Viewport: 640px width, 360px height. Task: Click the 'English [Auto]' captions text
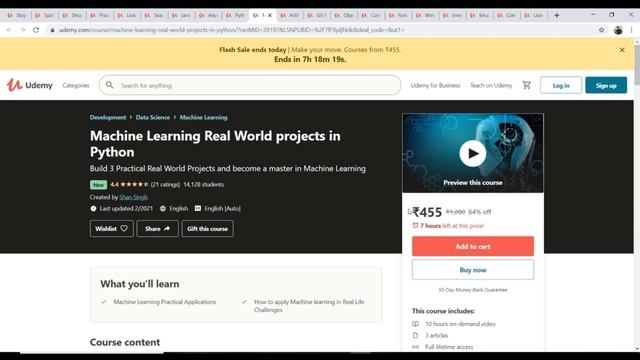[222, 208]
